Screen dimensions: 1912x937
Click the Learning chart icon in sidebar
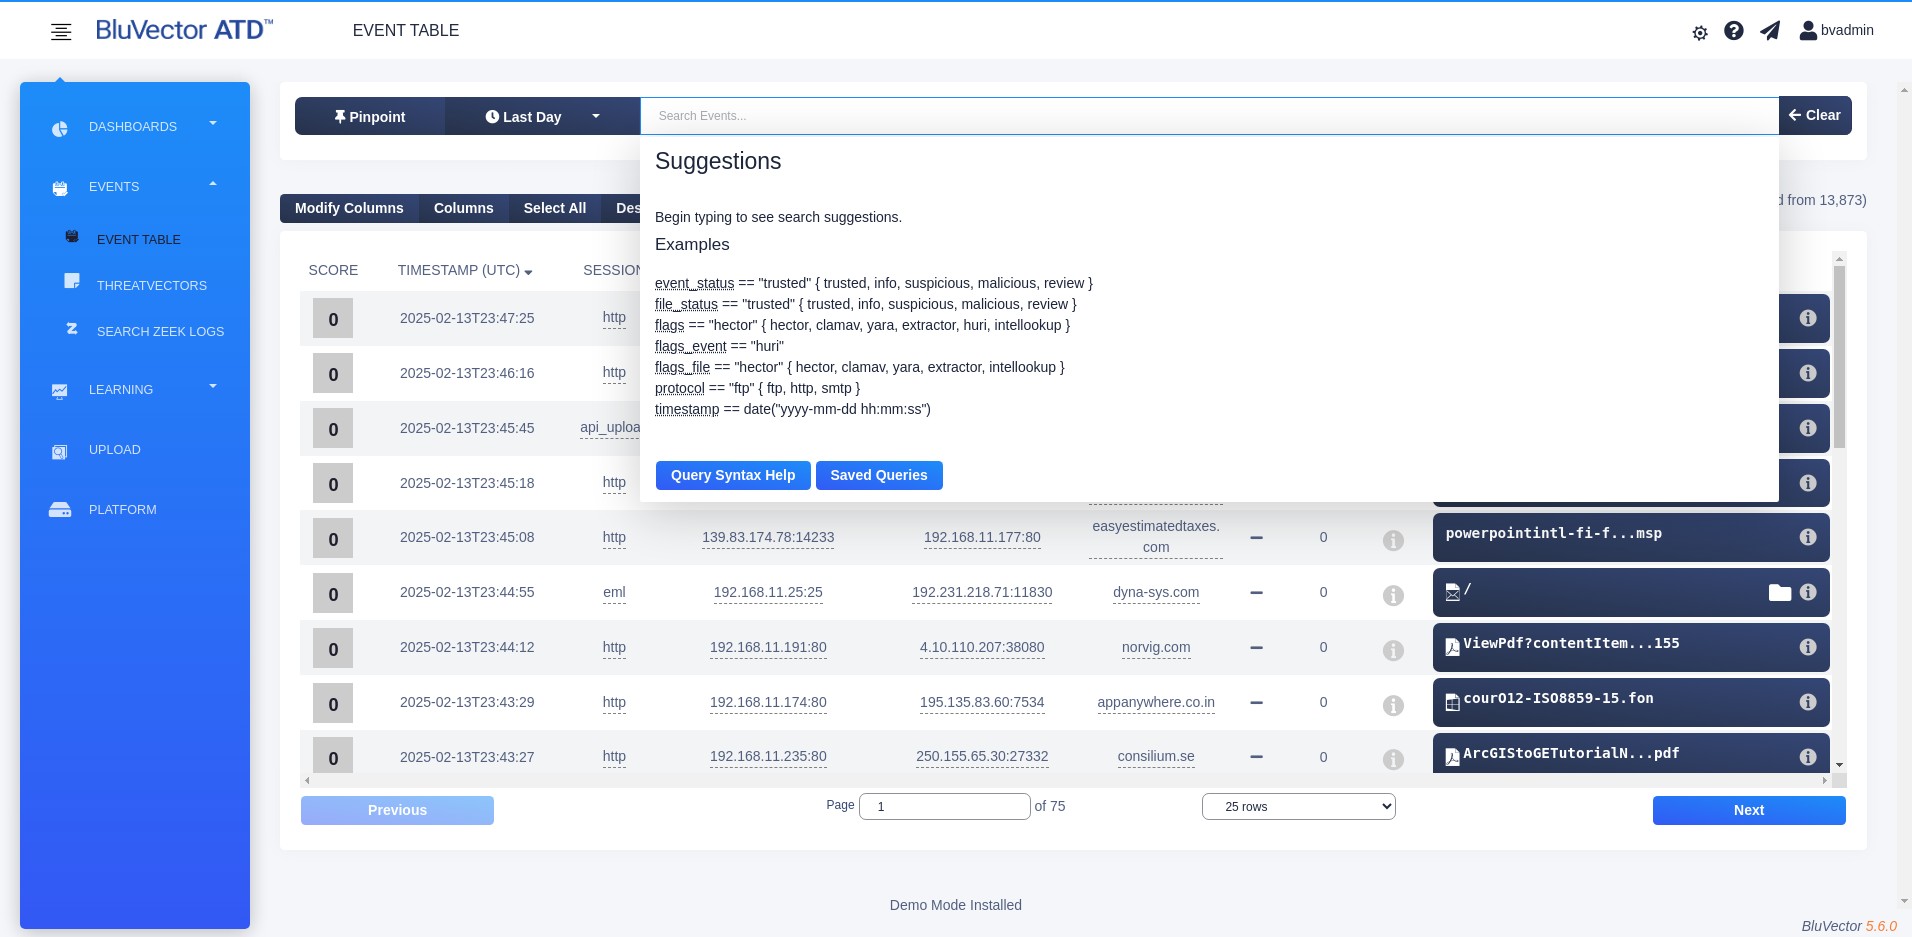point(60,391)
